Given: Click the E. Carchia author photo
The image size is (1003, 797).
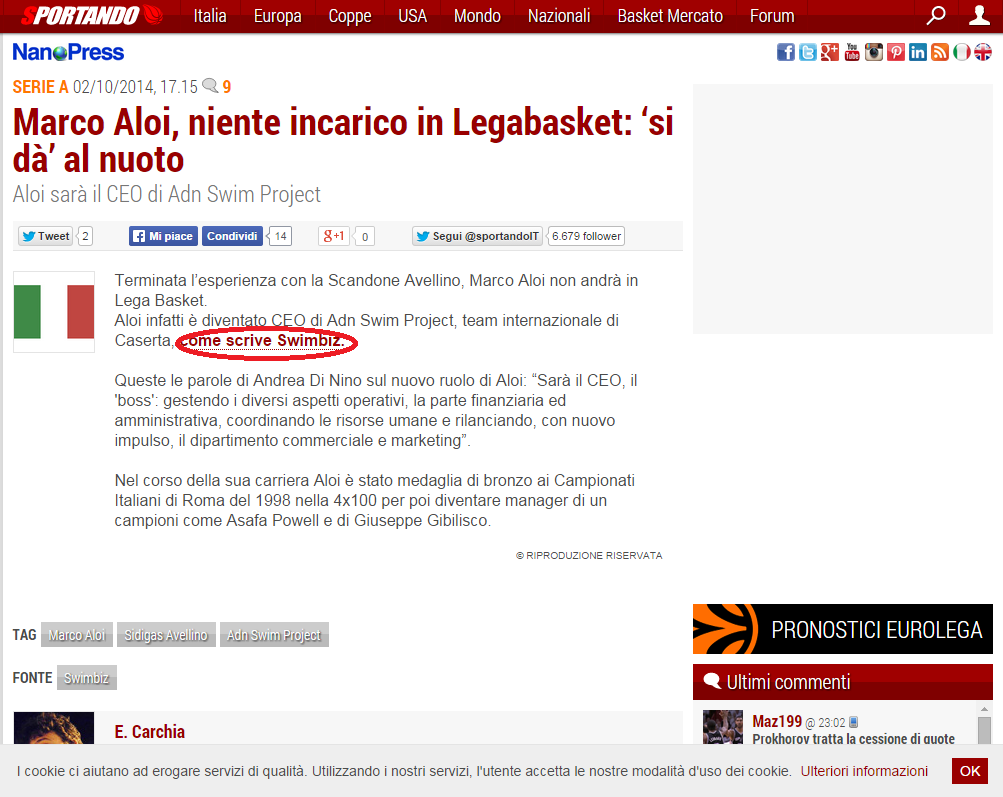Looking at the screenshot, I should 54,728.
